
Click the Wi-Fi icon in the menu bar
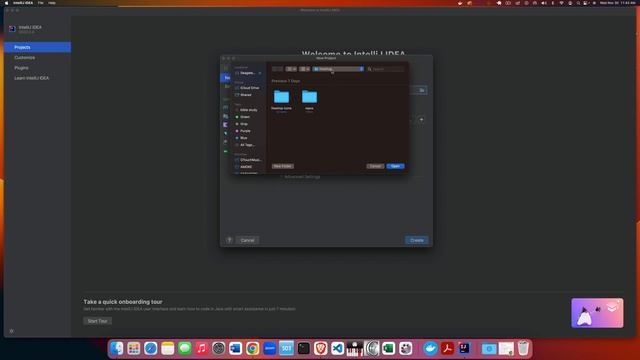(x=561, y=3)
